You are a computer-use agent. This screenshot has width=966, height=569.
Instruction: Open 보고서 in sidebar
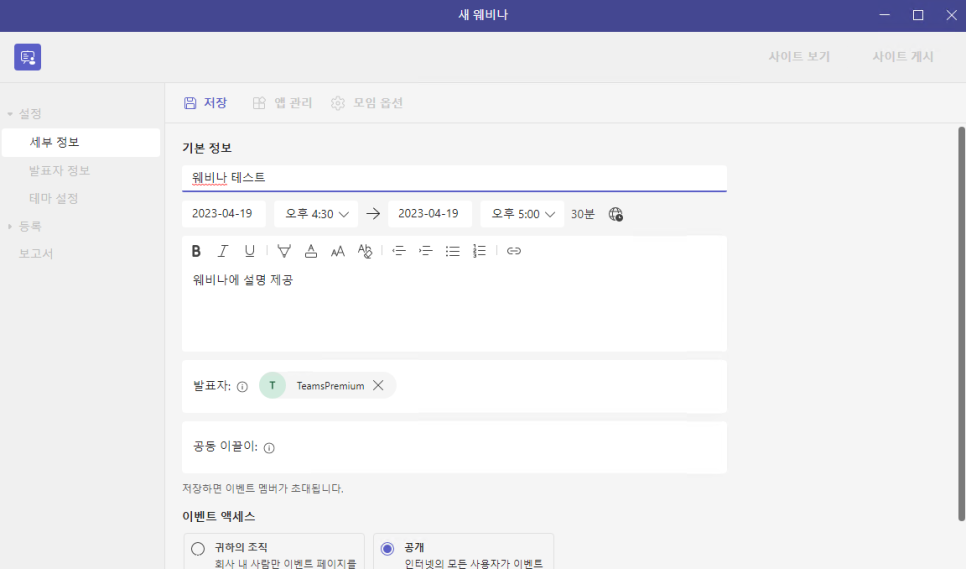coord(36,254)
